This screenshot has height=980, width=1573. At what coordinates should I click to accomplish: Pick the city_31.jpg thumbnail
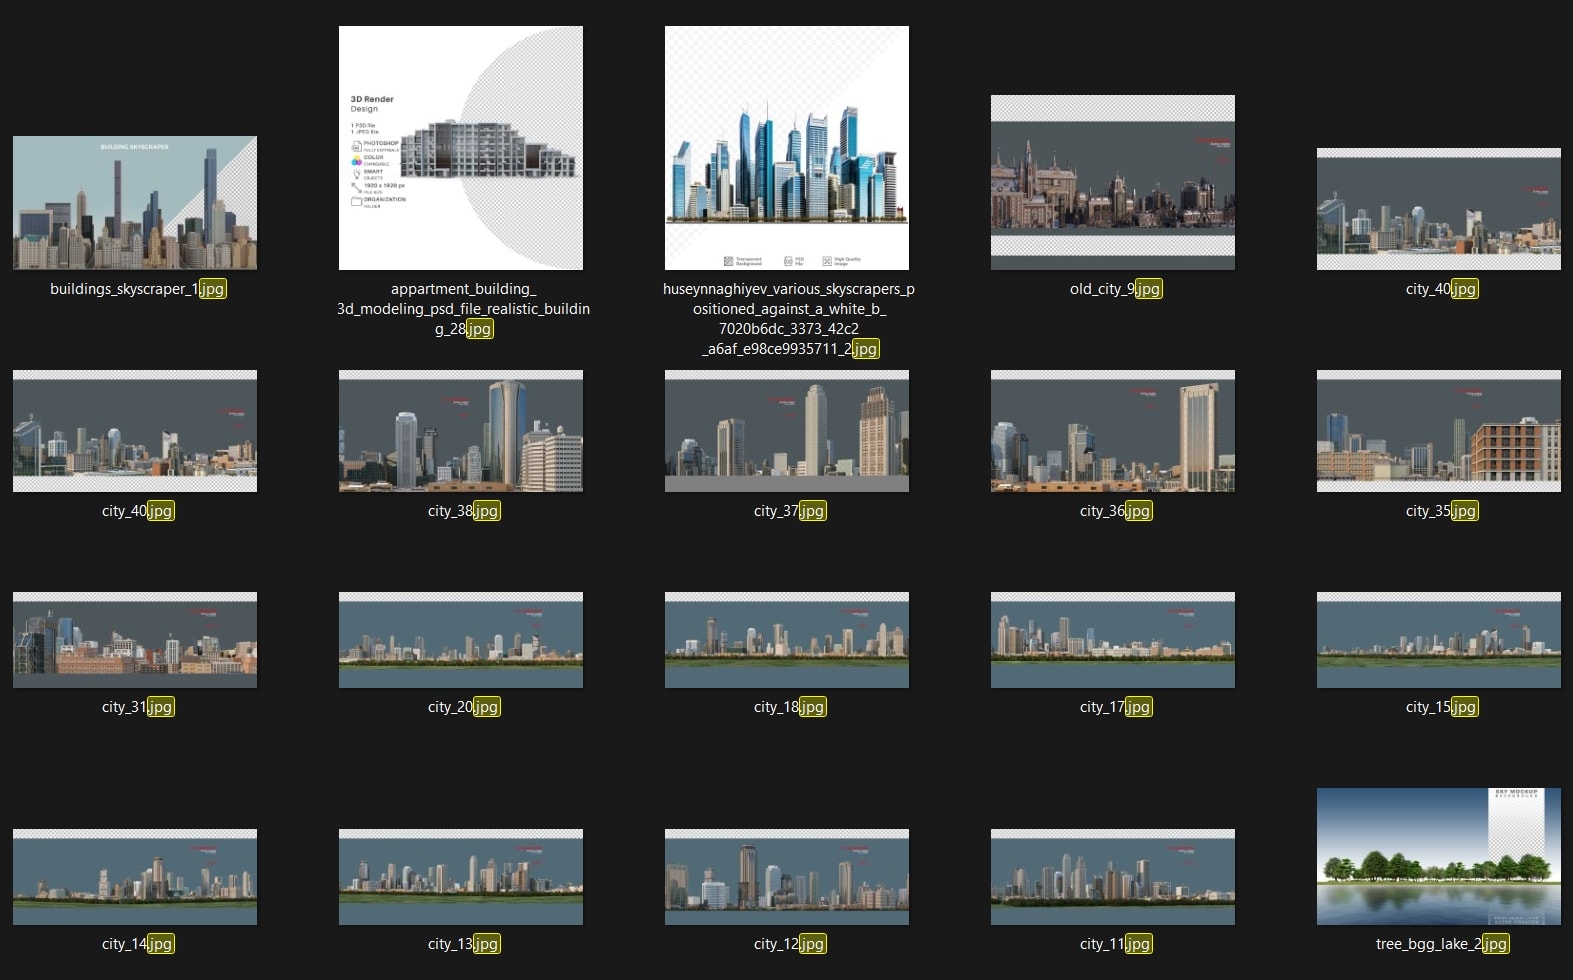click(x=135, y=640)
